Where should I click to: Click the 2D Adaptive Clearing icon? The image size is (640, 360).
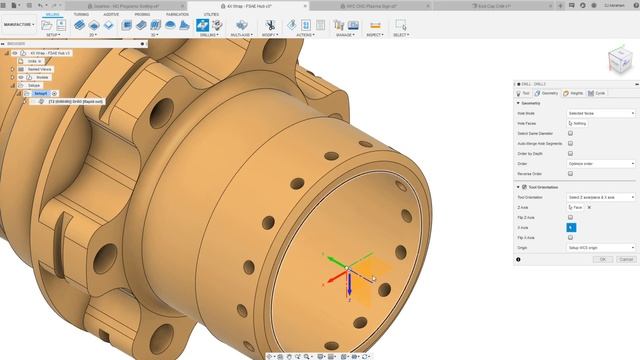coord(79,25)
